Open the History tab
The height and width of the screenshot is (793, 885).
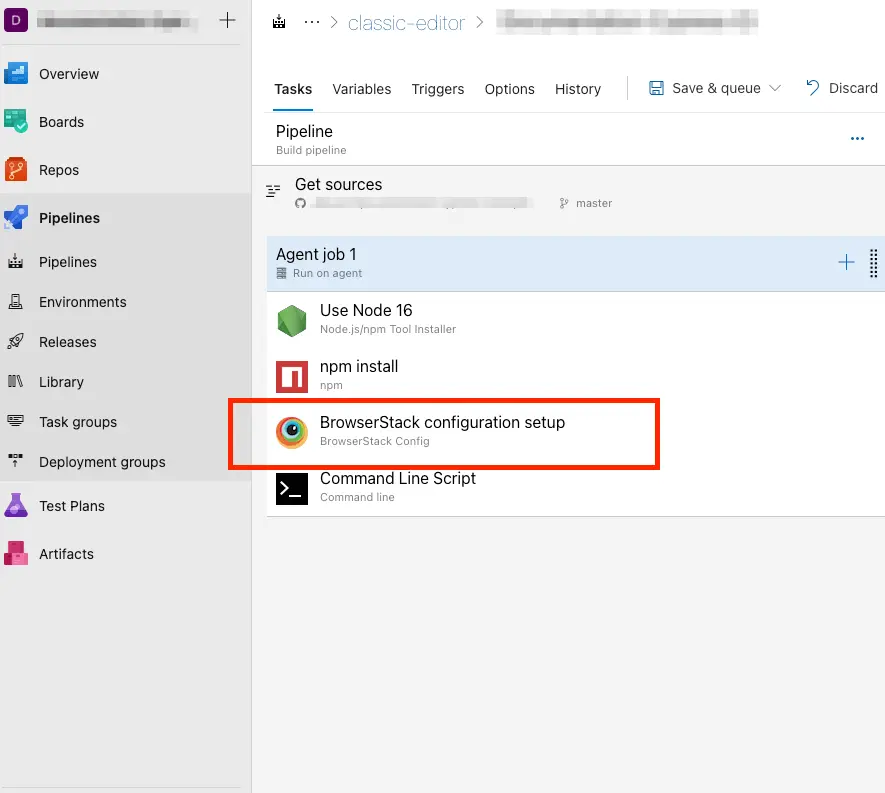point(578,89)
